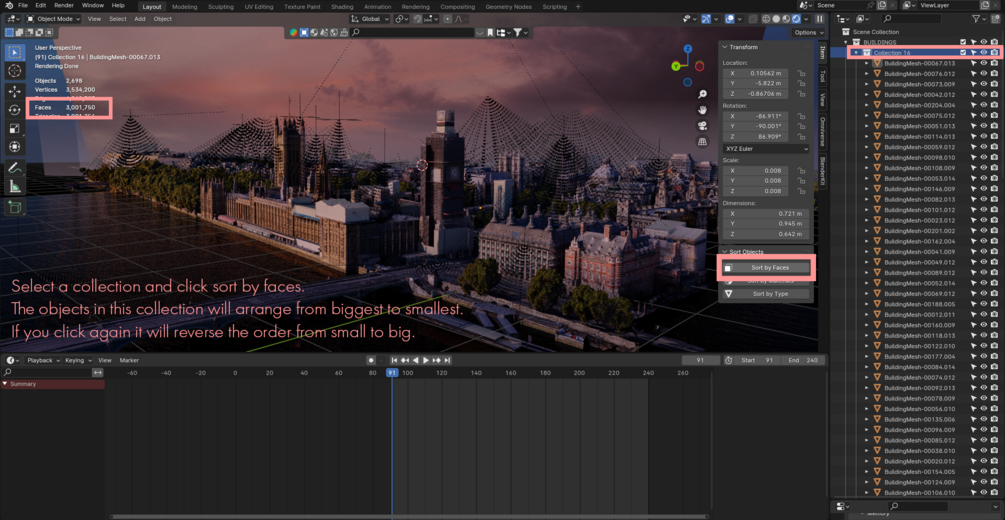Click the pan hand viewport icon
This screenshot has height=520, width=1005.
(702, 110)
